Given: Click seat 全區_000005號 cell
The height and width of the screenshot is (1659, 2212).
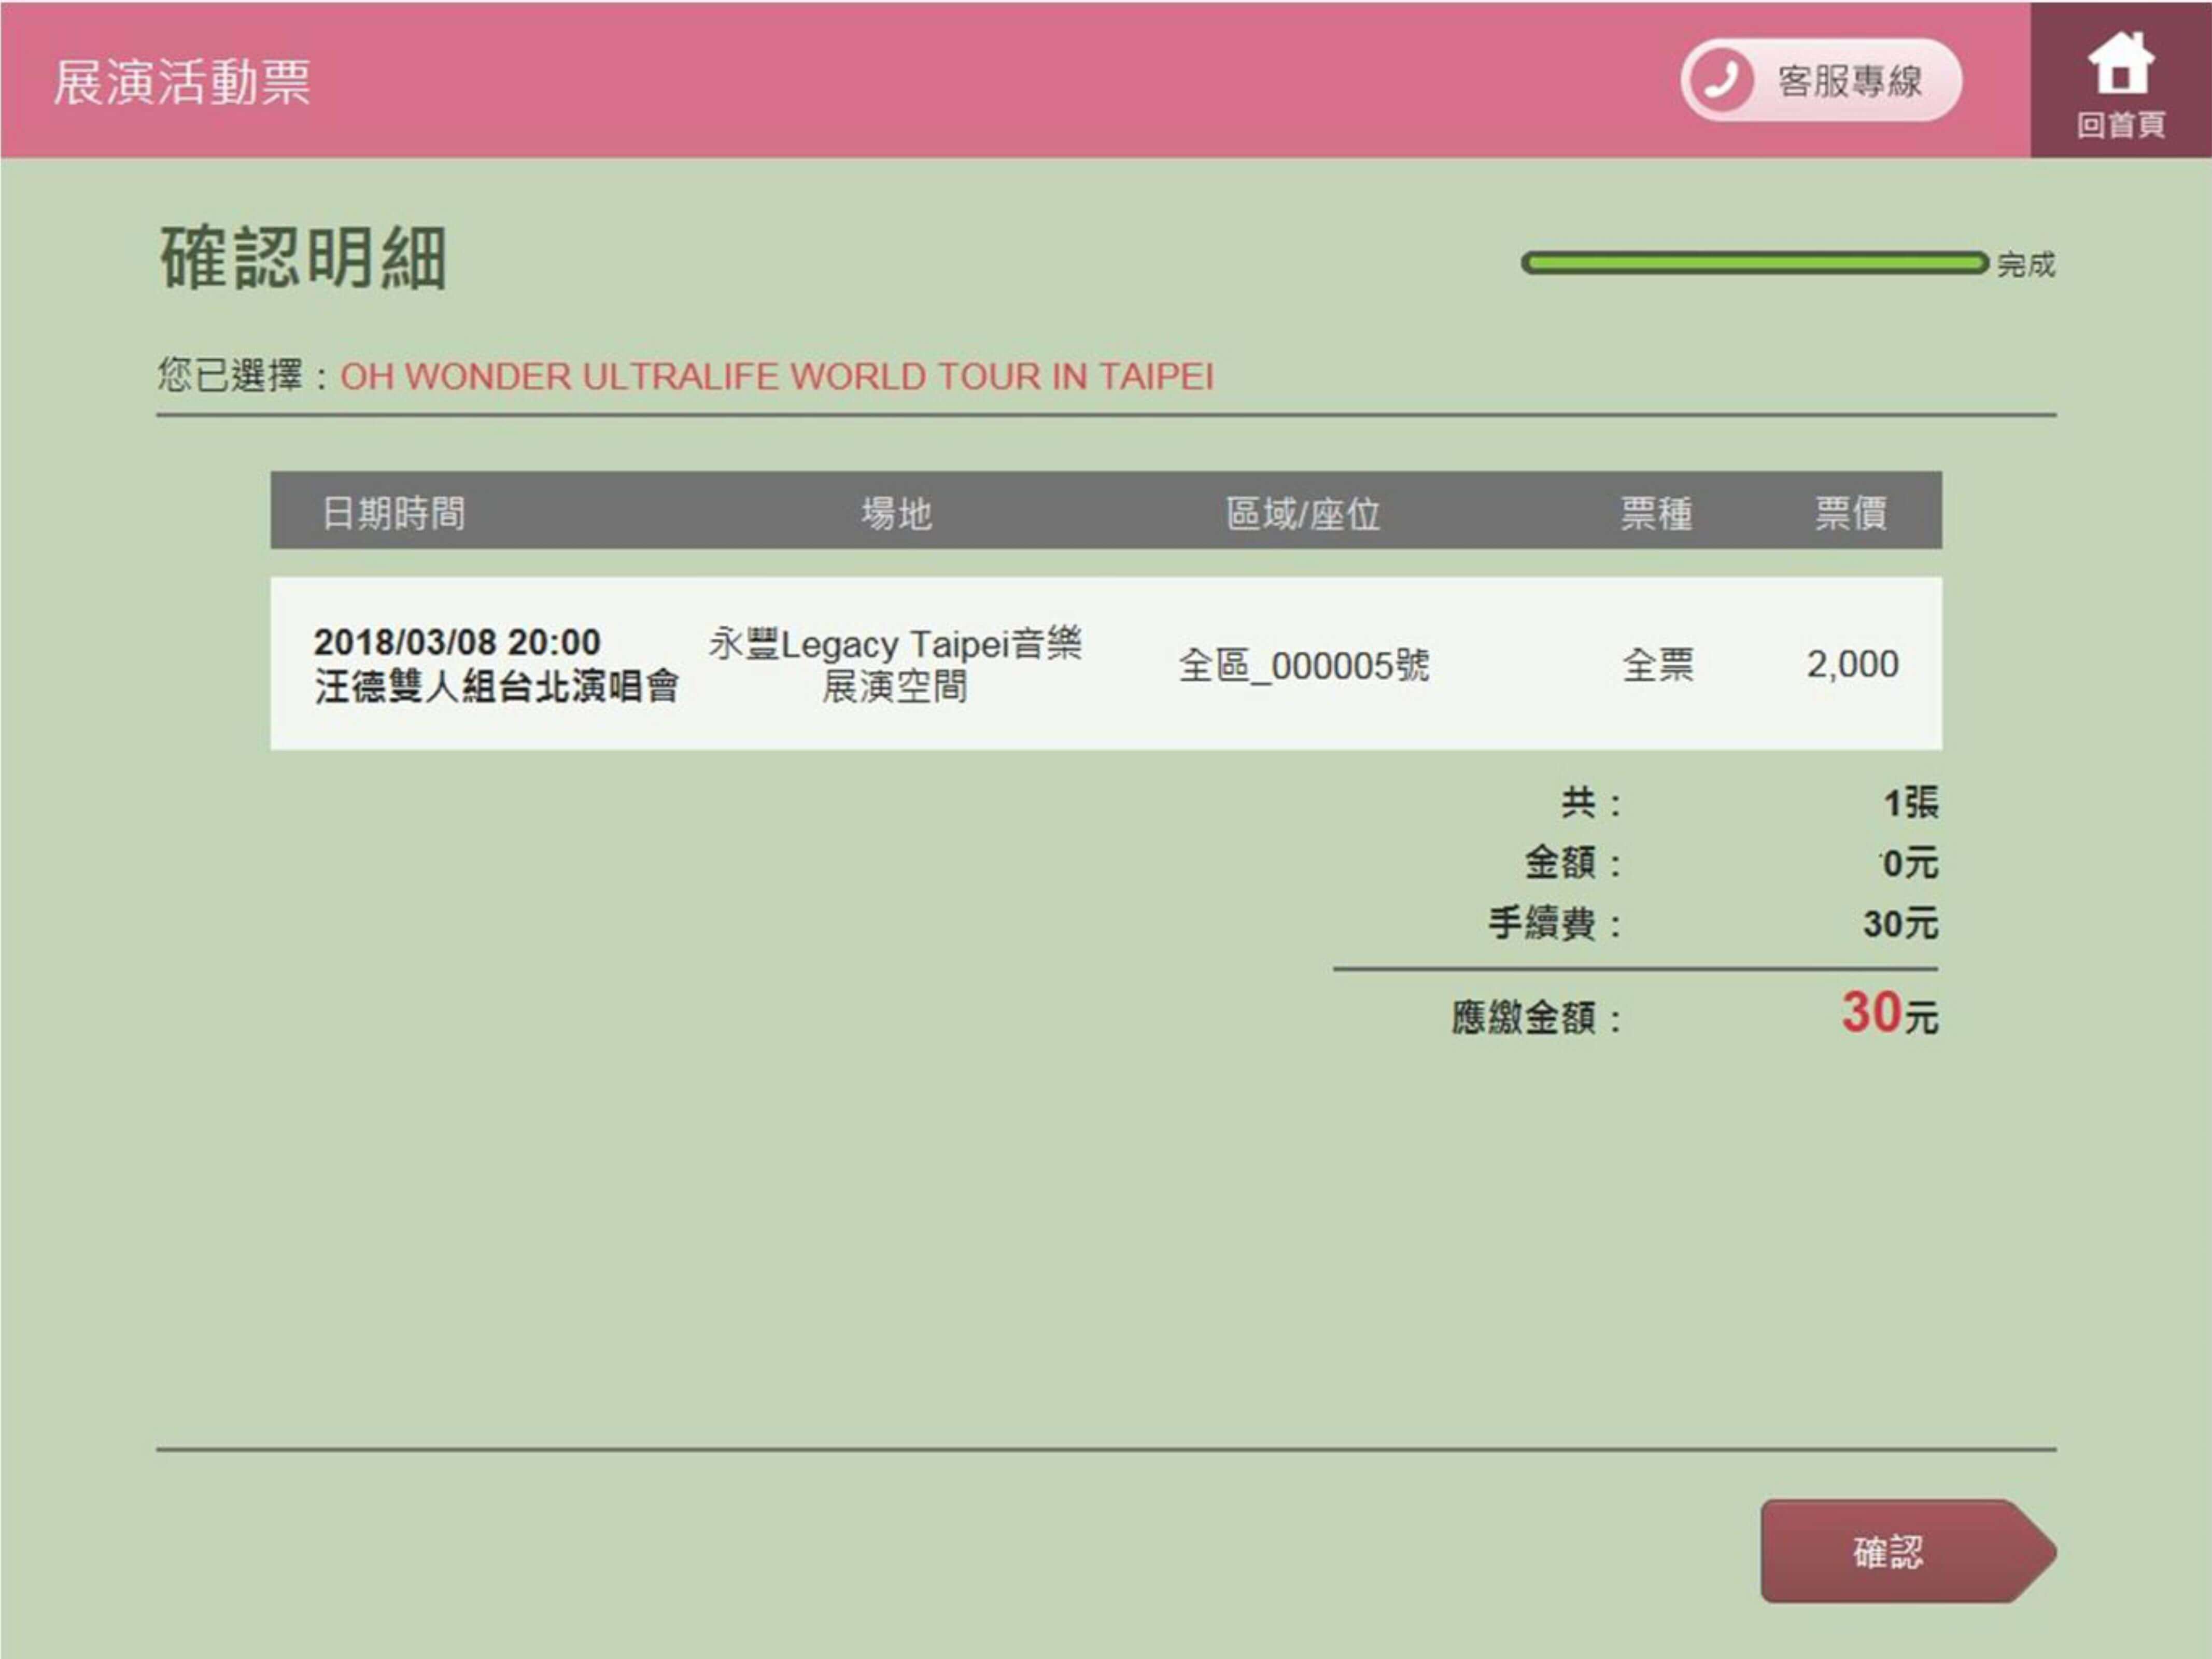Looking at the screenshot, I should pyautogui.click(x=1304, y=665).
